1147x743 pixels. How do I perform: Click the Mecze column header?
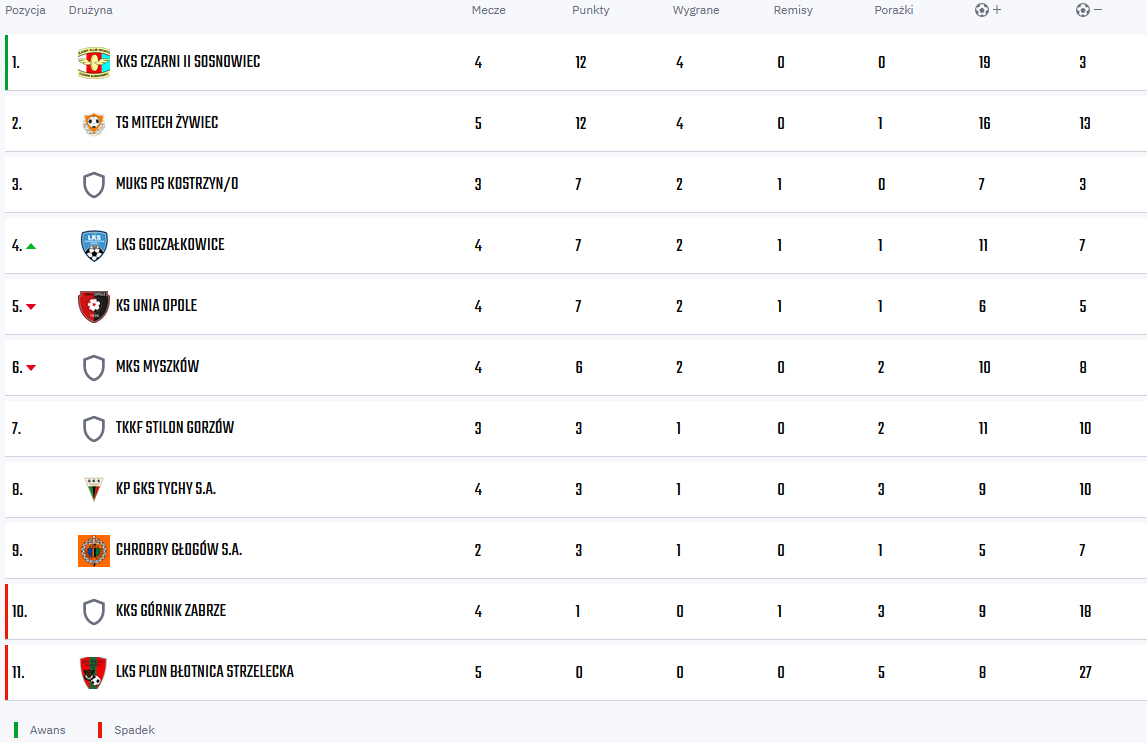(x=489, y=10)
